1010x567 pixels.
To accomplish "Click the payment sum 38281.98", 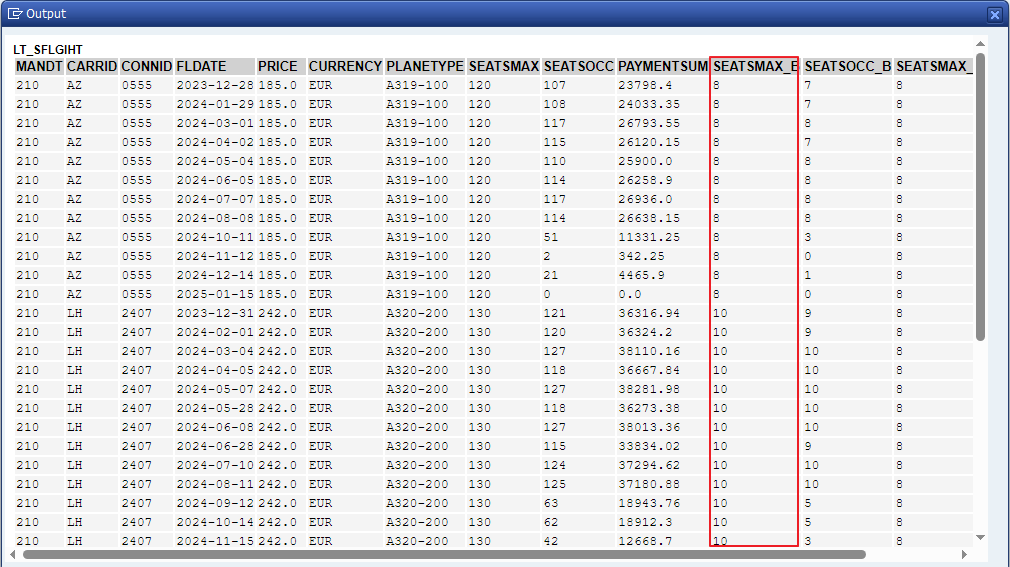I will (649, 389).
